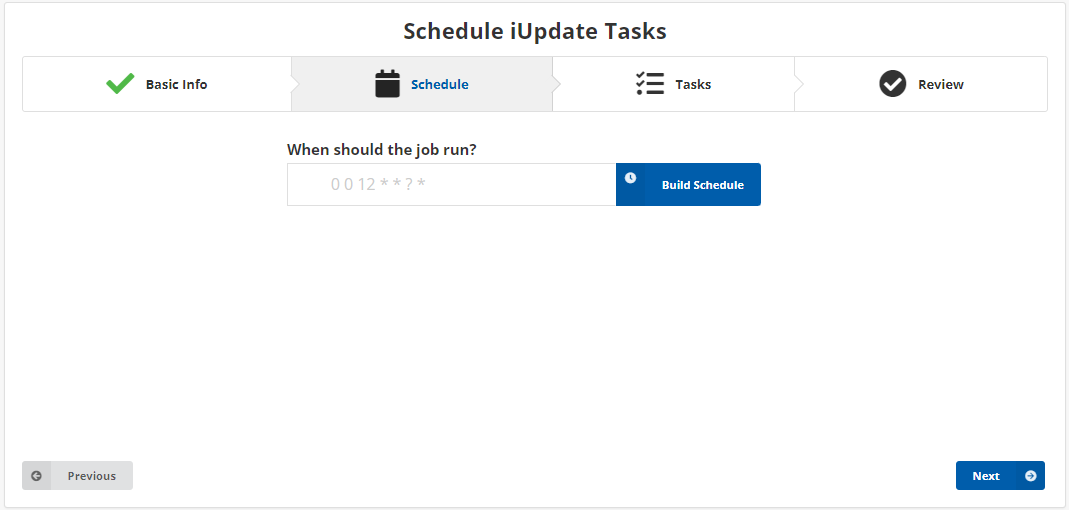Open the Review step

coord(940,84)
